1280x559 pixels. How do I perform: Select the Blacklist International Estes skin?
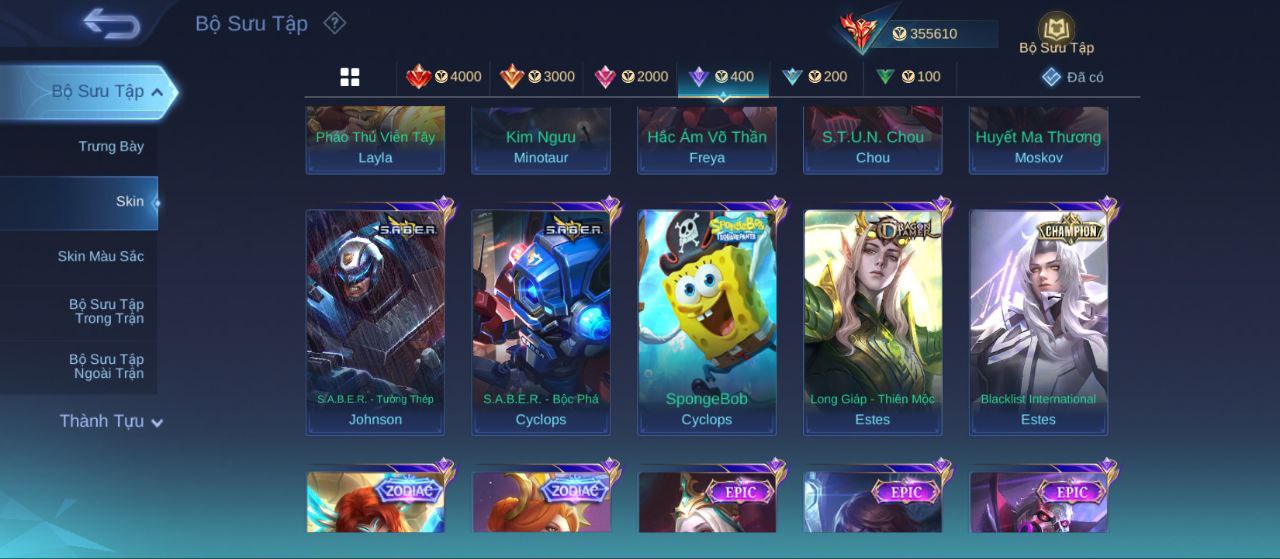point(1039,322)
